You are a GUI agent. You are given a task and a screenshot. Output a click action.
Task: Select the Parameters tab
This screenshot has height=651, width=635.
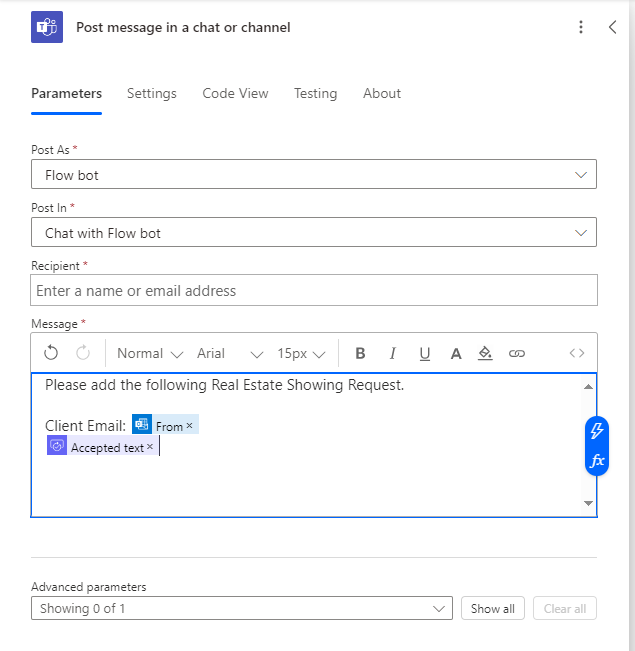point(66,93)
